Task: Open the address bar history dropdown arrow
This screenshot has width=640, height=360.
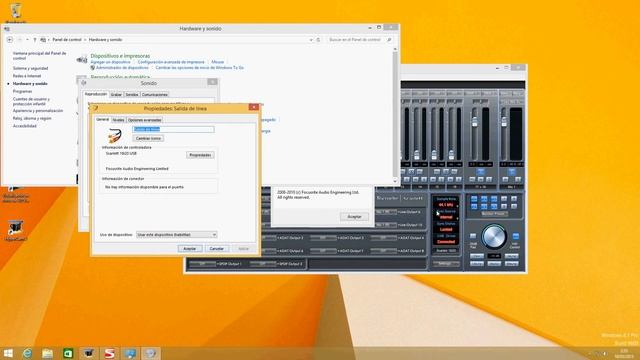Action: [x=311, y=40]
